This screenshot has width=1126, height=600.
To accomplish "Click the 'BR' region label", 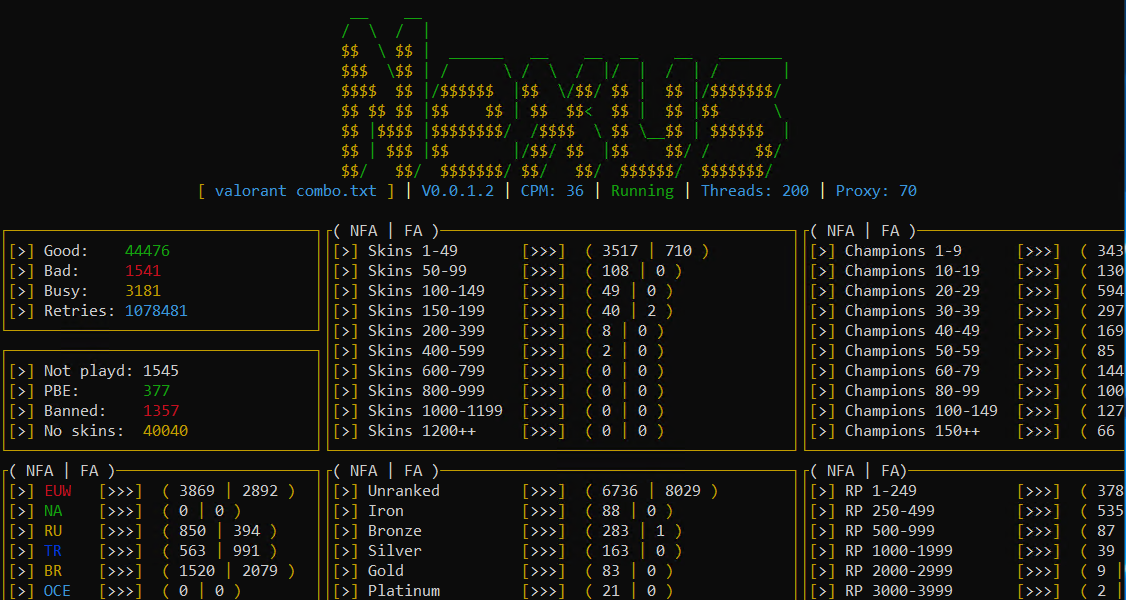I will click(53, 571).
